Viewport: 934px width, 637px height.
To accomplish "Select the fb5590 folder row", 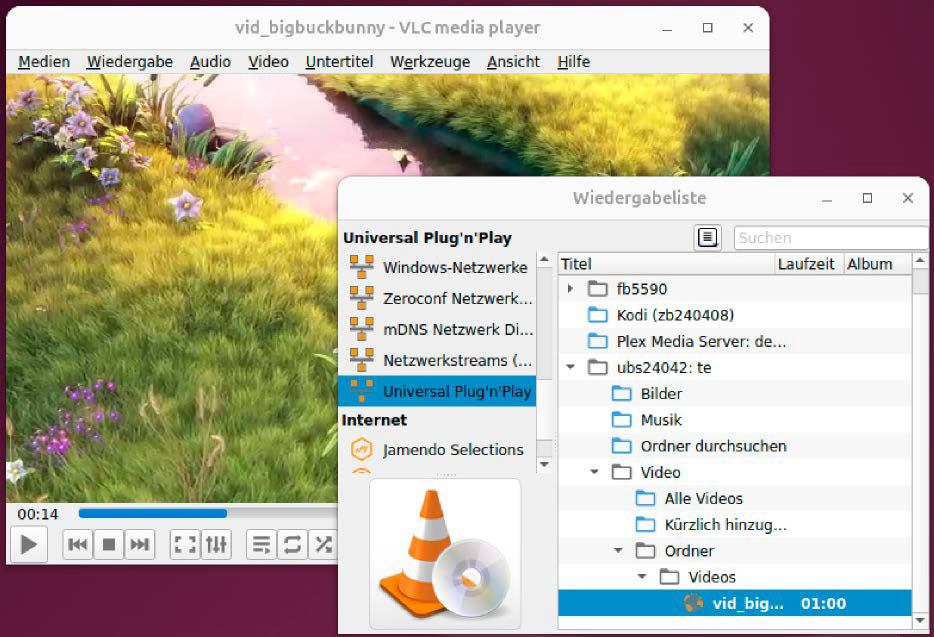I will tap(735, 289).
